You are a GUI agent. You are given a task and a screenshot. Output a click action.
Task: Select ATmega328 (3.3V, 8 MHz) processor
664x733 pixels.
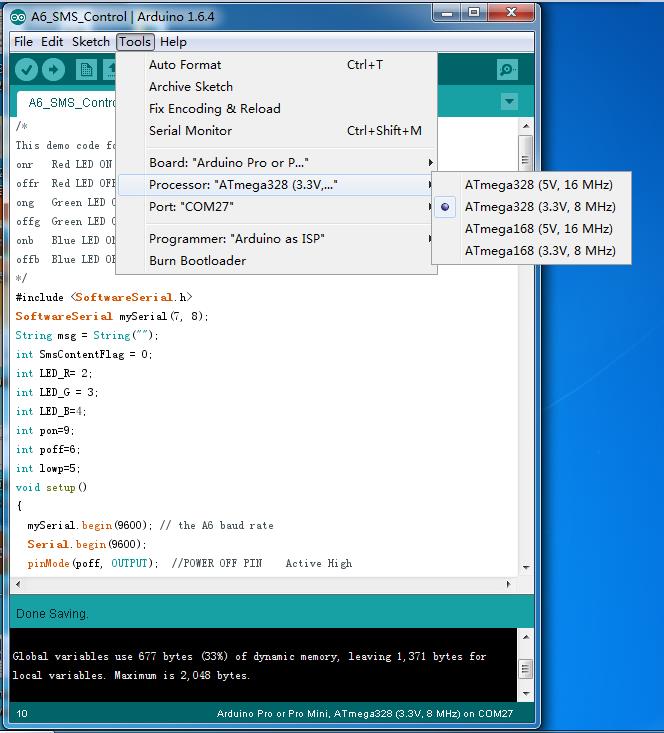540,207
